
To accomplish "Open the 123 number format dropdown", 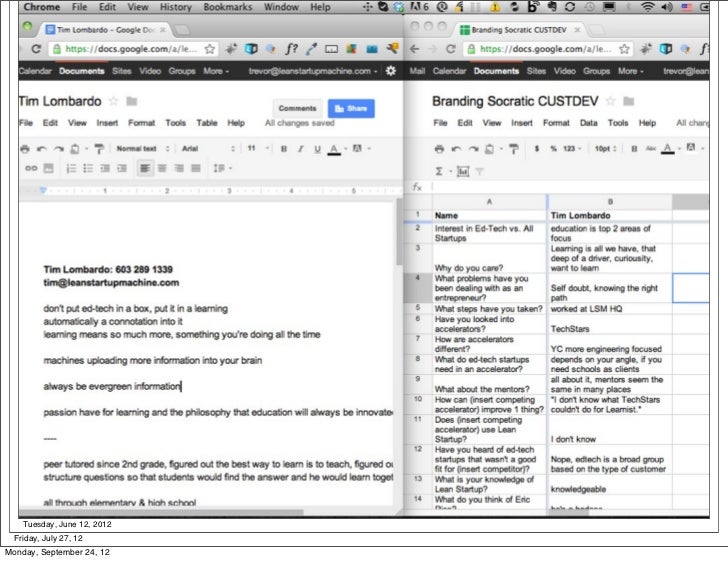I will [572, 149].
